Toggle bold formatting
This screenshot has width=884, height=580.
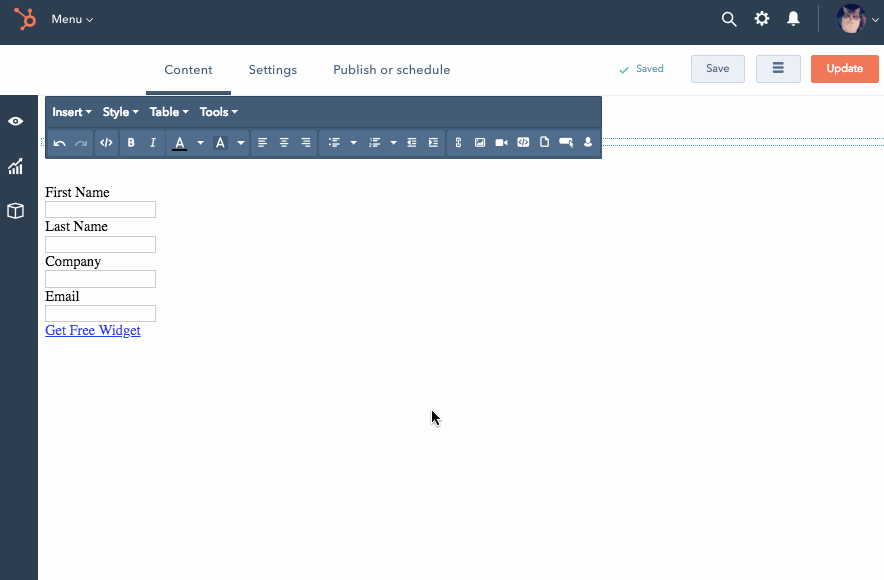(131, 143)
